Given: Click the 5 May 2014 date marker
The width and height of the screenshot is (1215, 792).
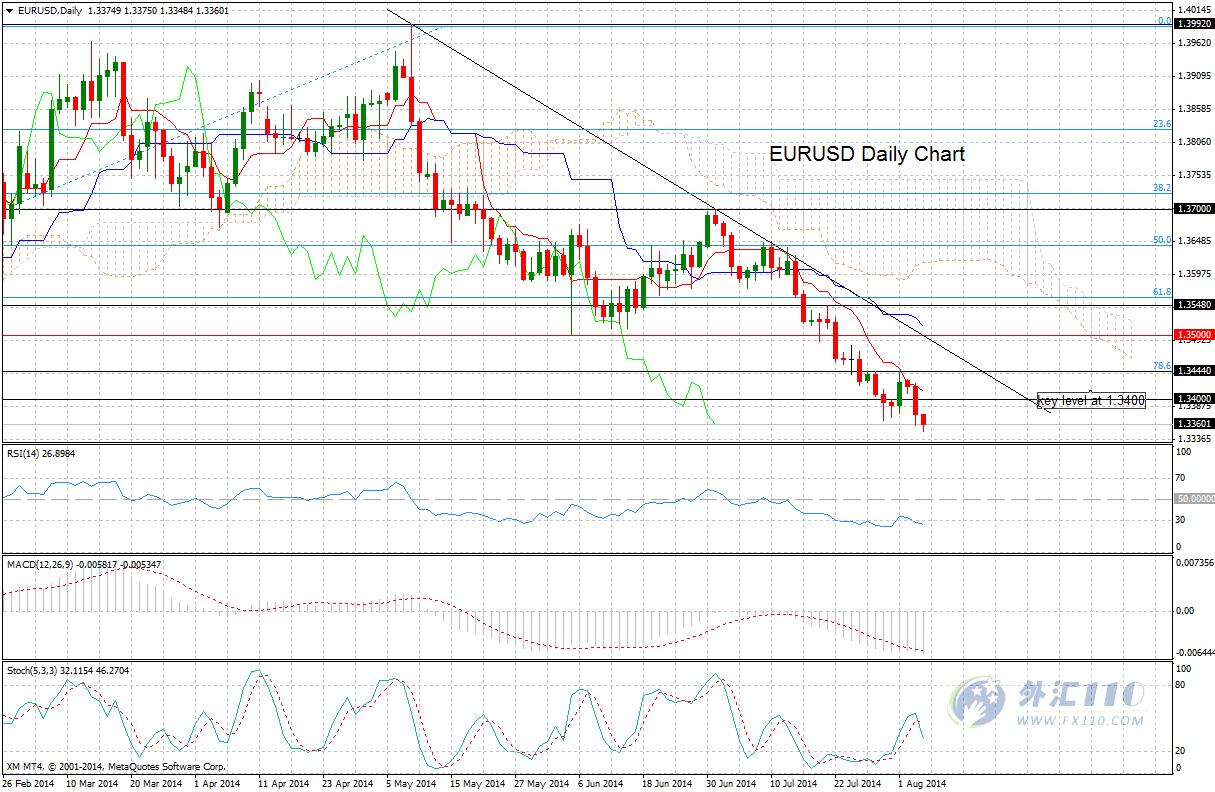Looking at the screenshot, I should 412,783.
